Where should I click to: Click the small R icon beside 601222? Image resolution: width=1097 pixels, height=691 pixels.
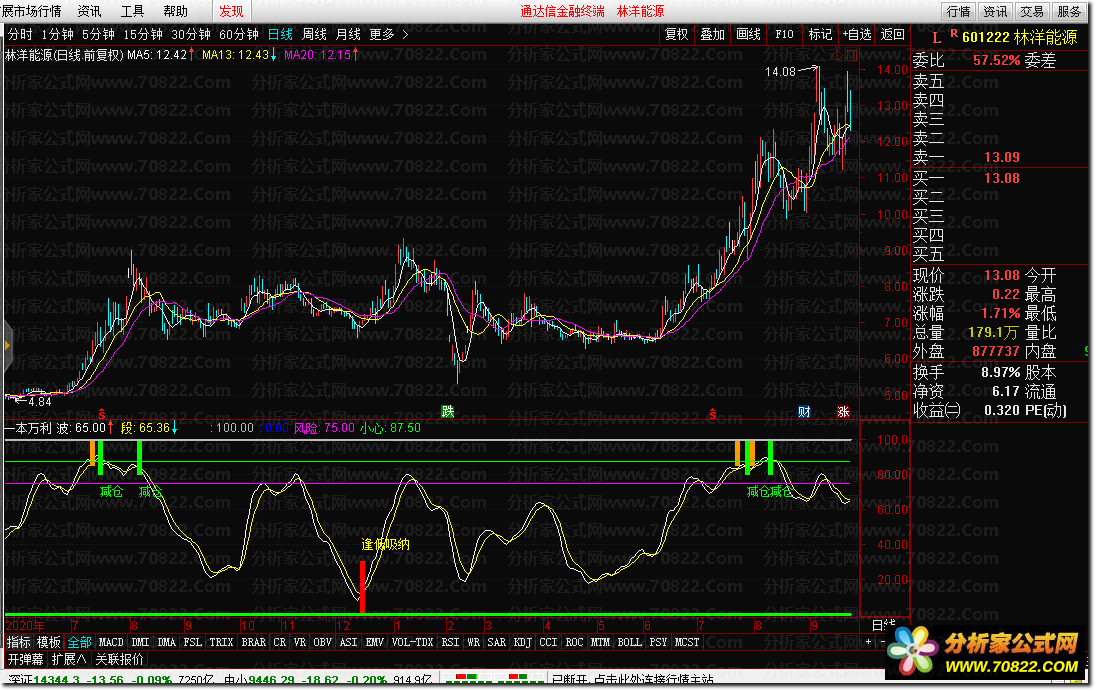pyautogui.click(x=954, y=34)
